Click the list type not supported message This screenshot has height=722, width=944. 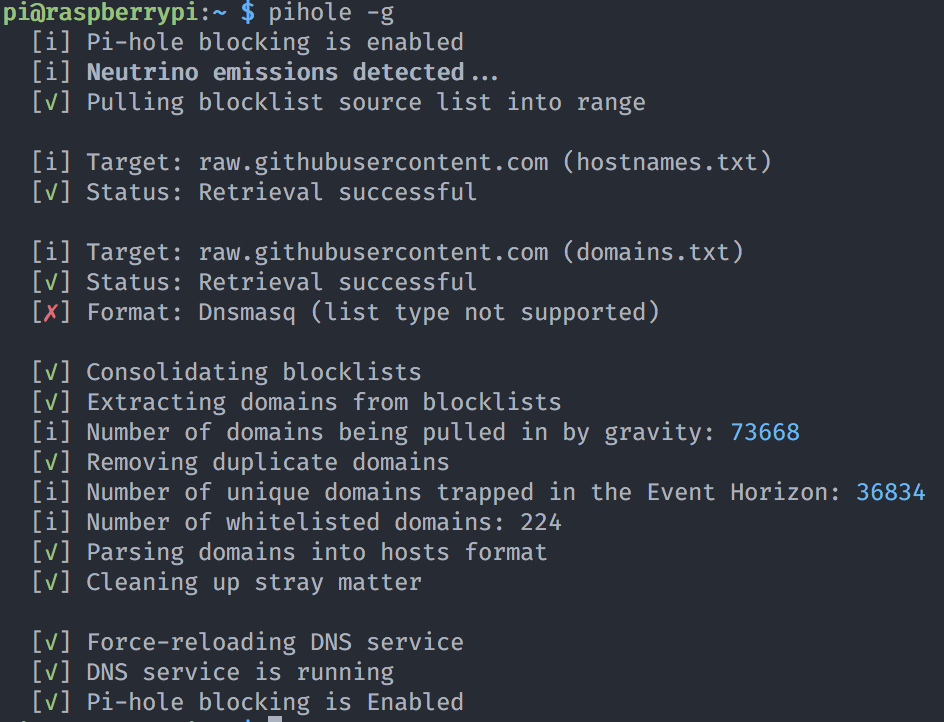[x=485, y=312]
